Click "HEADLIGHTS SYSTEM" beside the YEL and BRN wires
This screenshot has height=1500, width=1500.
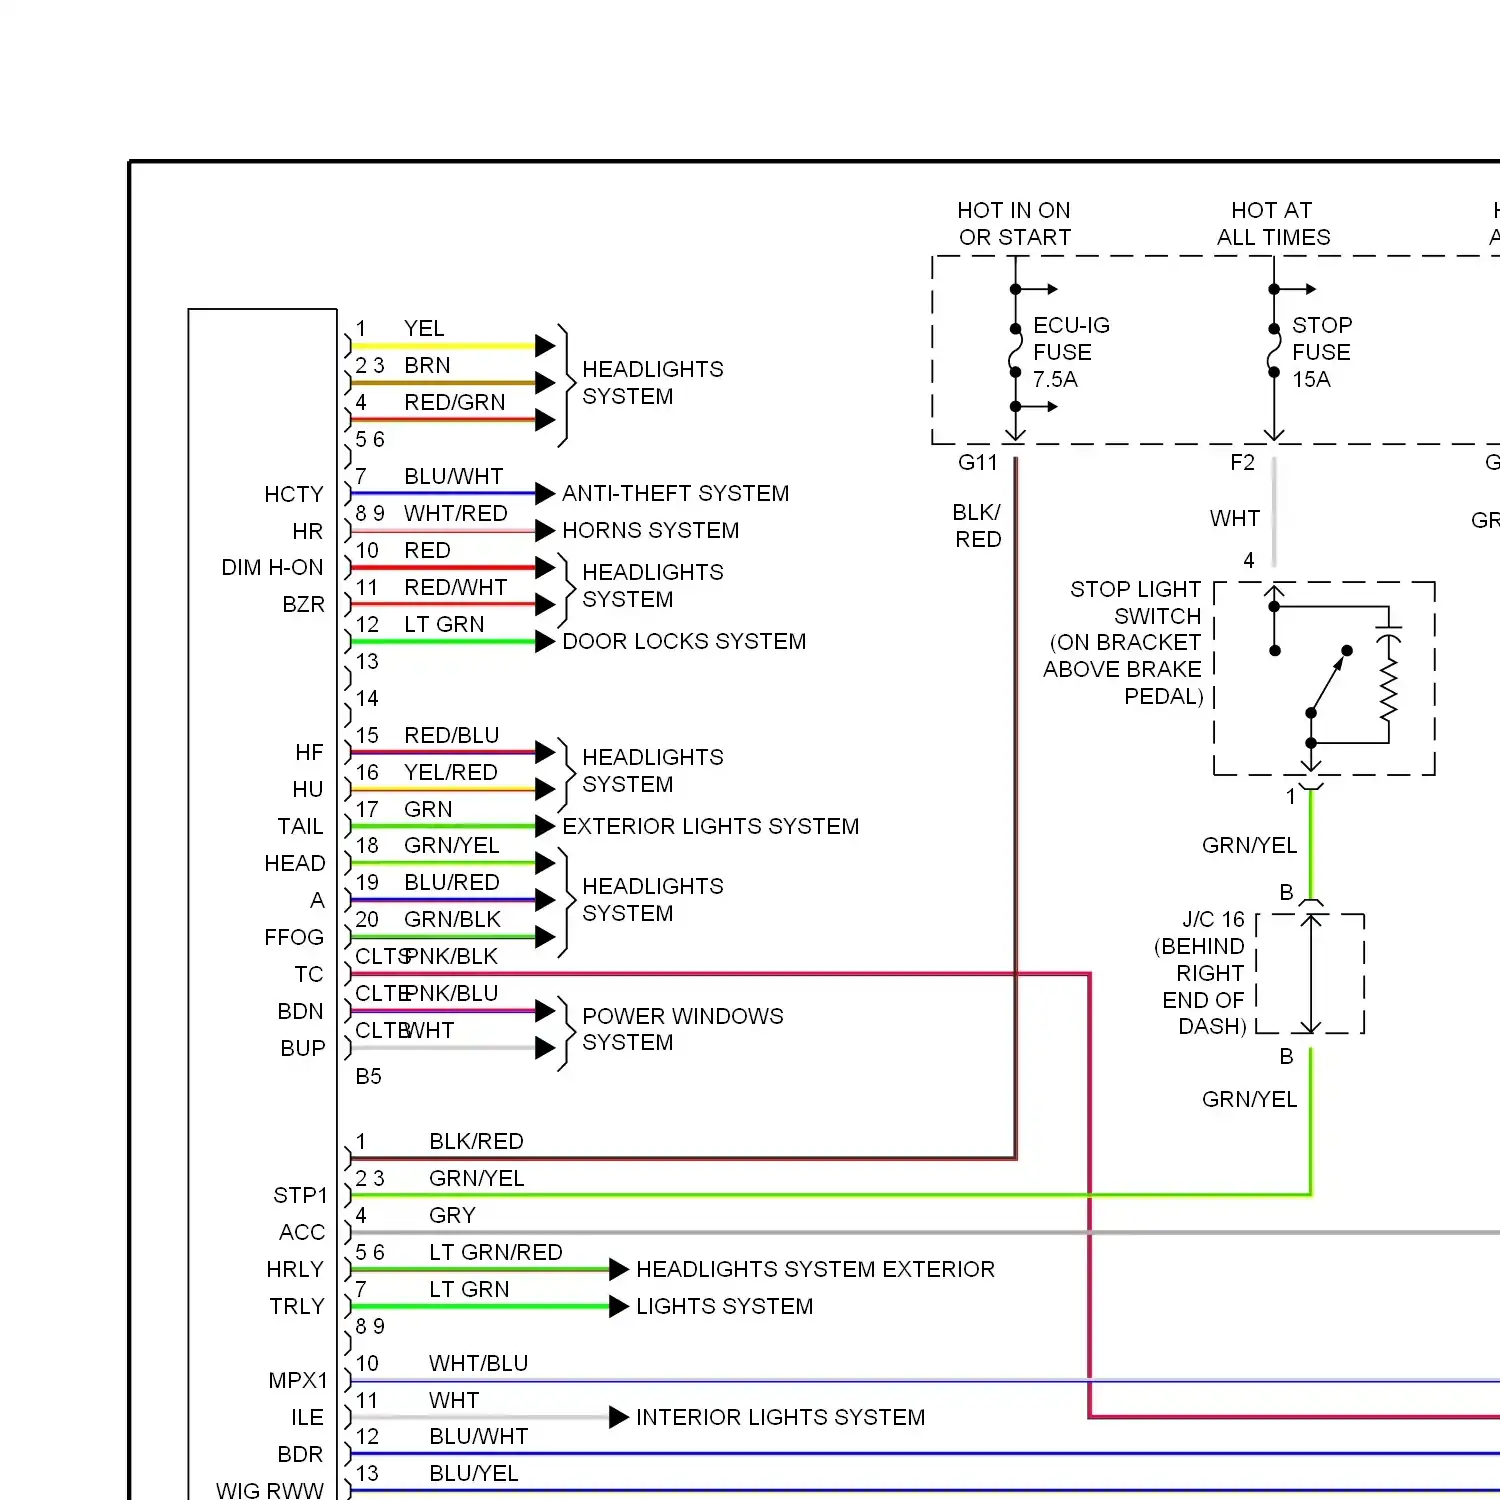click(652, 383)
